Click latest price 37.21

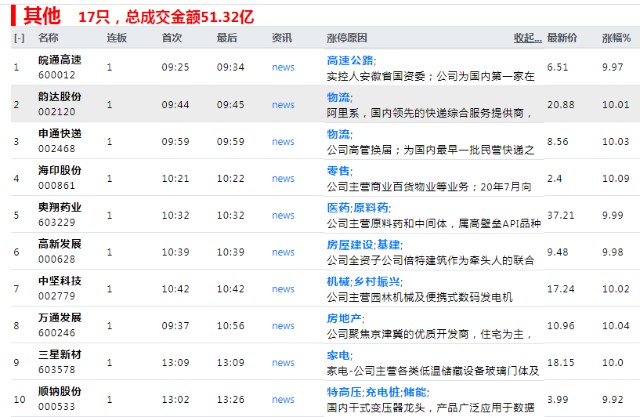[x=560, y=215]
